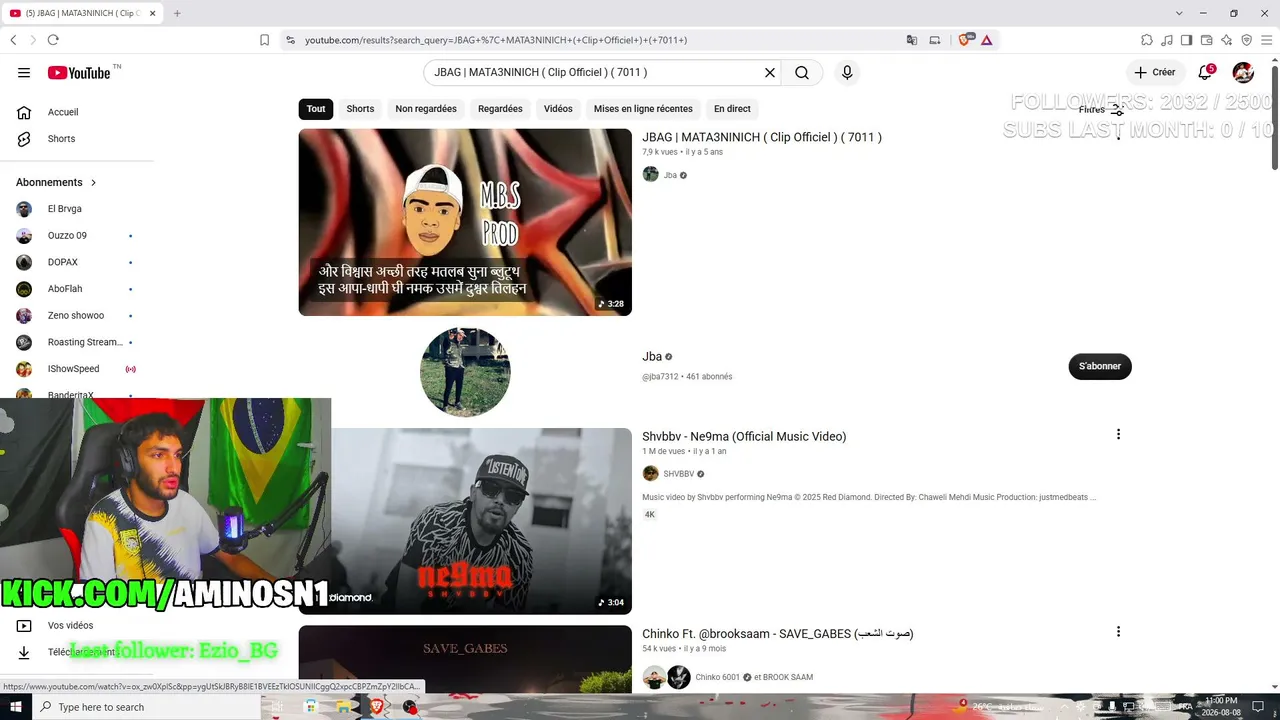The image size is (1280, 720).
Task: Open the Brave VPN shield icon
Action: pyautogui.click(x=1246, y=40)
